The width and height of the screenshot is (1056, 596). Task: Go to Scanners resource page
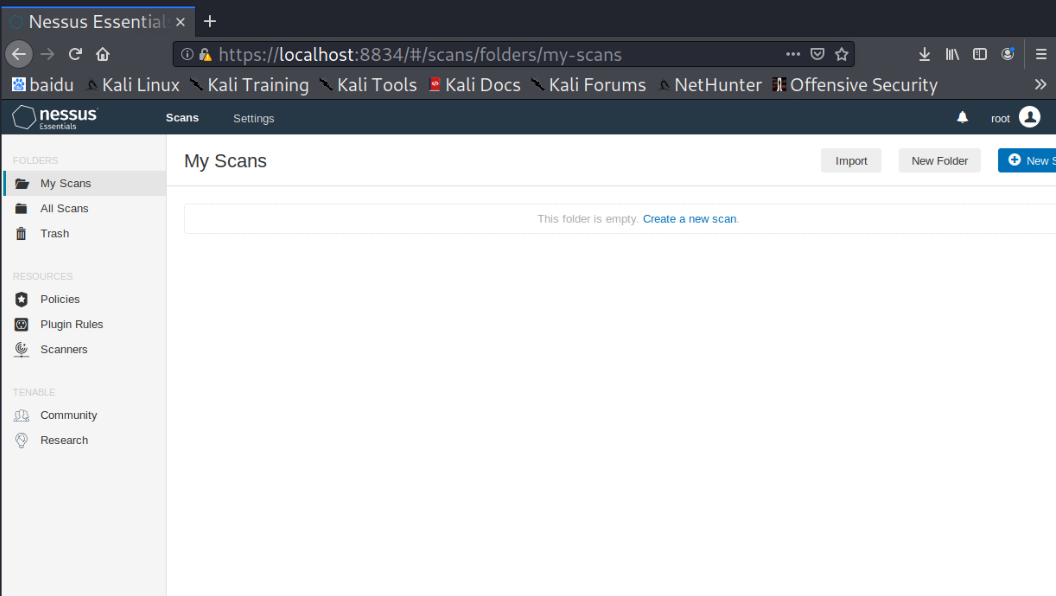[63, 349]
